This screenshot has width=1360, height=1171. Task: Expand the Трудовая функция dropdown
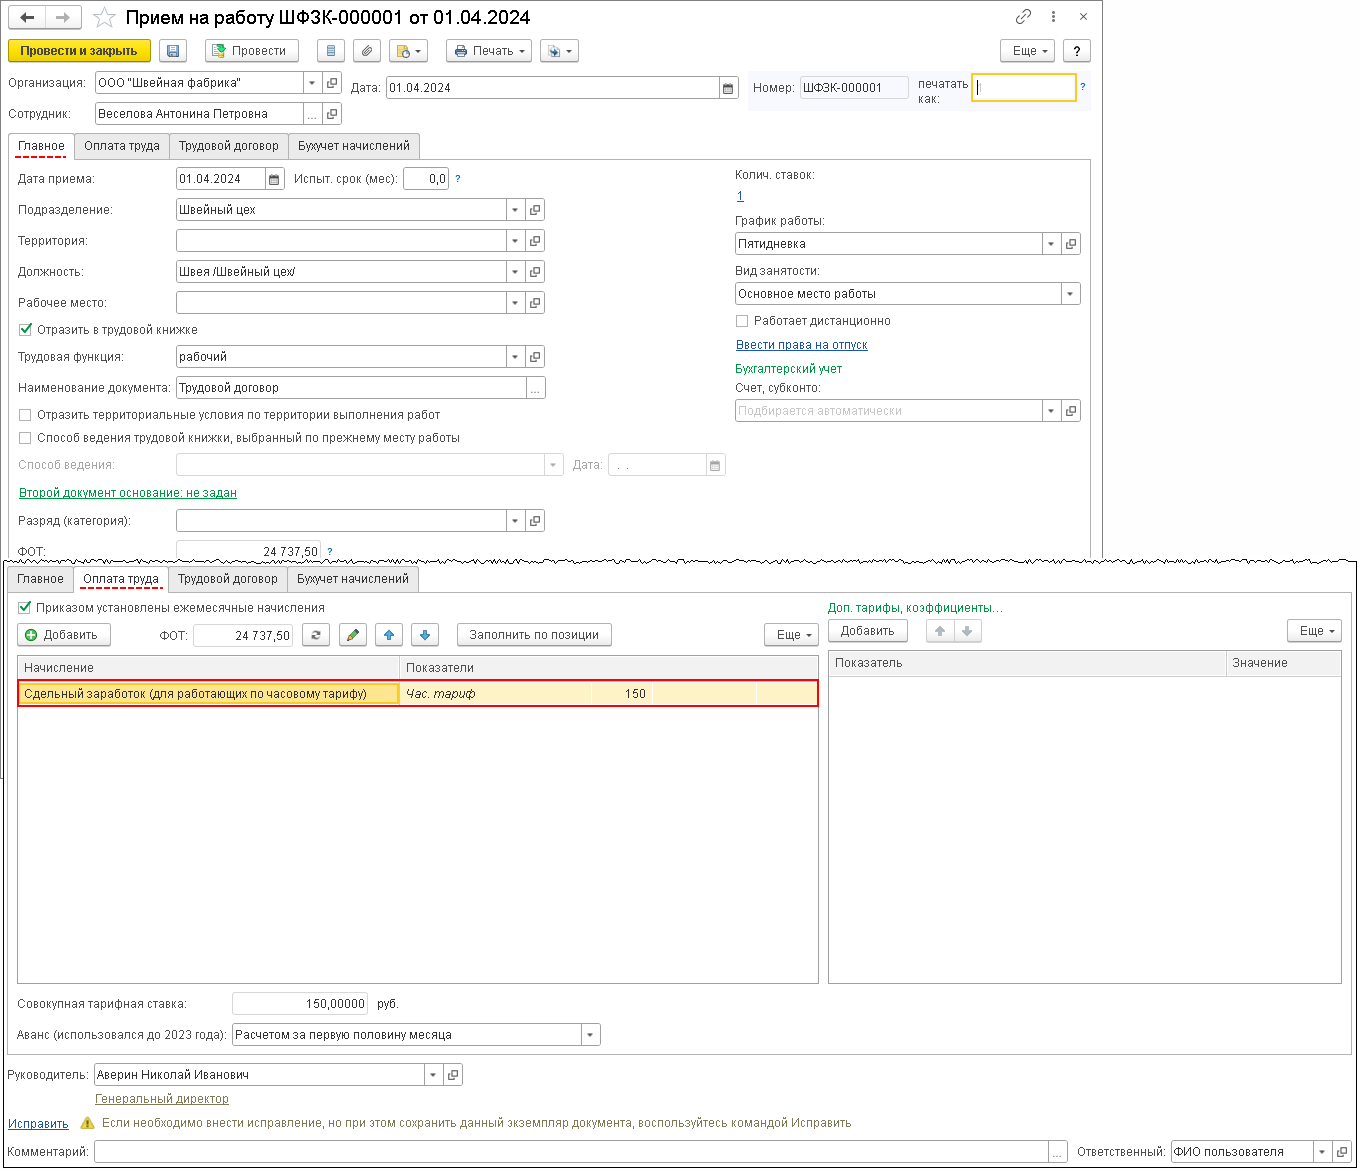pos(515,357)
